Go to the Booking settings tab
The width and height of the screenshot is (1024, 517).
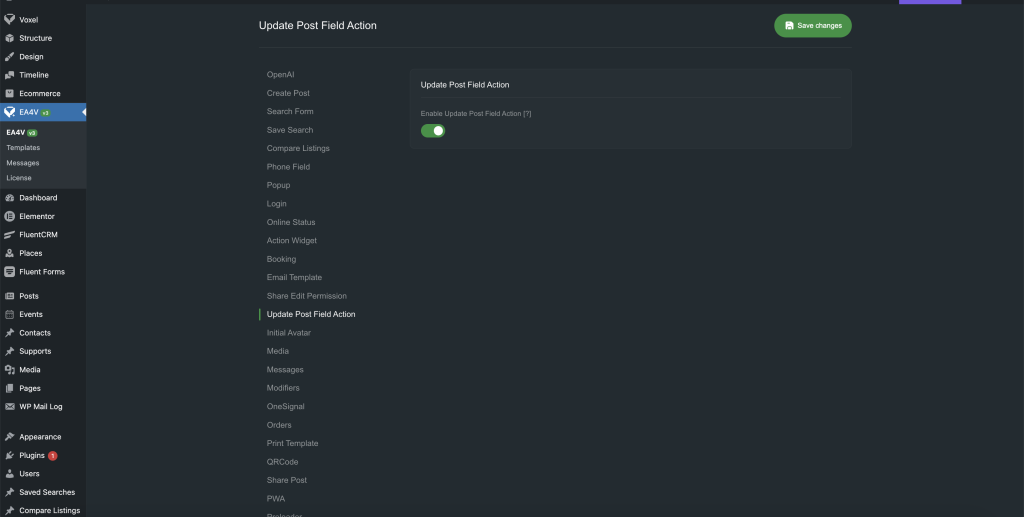click(281, 259)
